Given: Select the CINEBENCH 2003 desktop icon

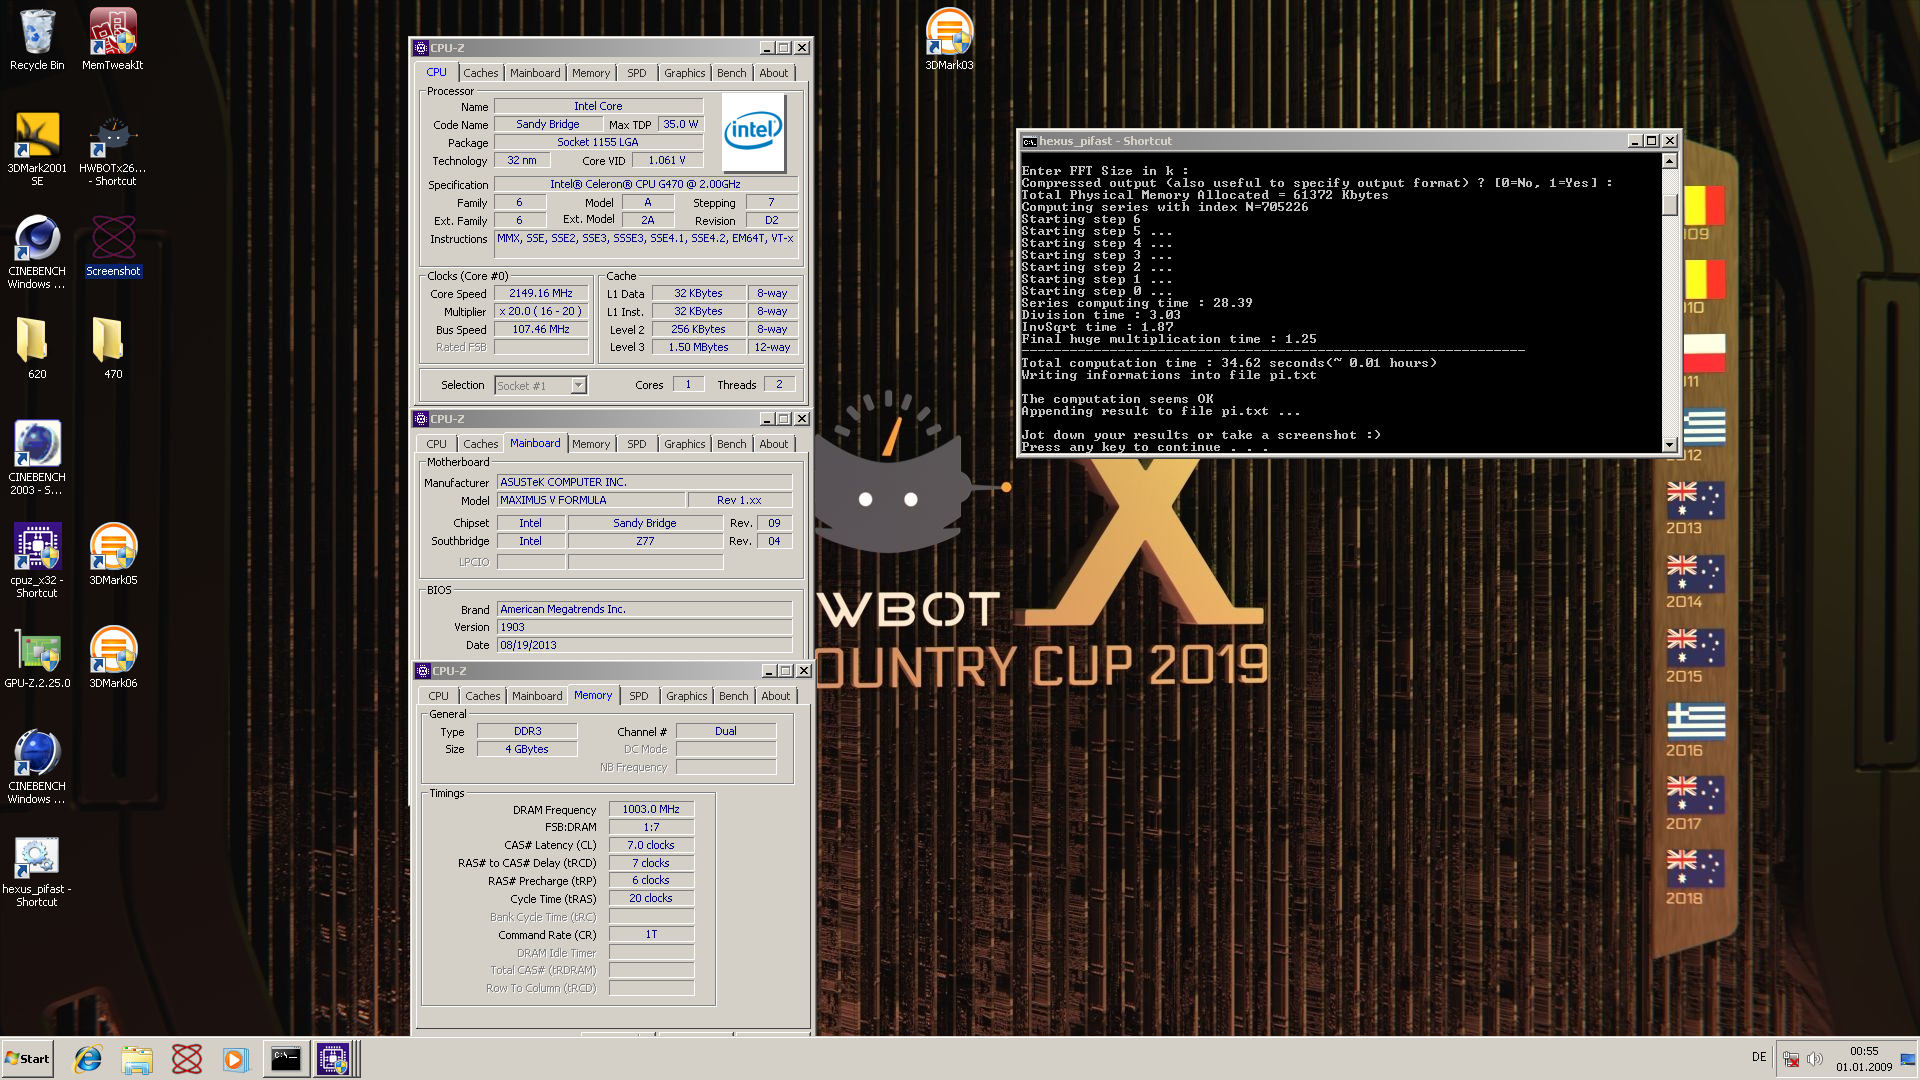Looking at the screenshot, I should (37, 458).
